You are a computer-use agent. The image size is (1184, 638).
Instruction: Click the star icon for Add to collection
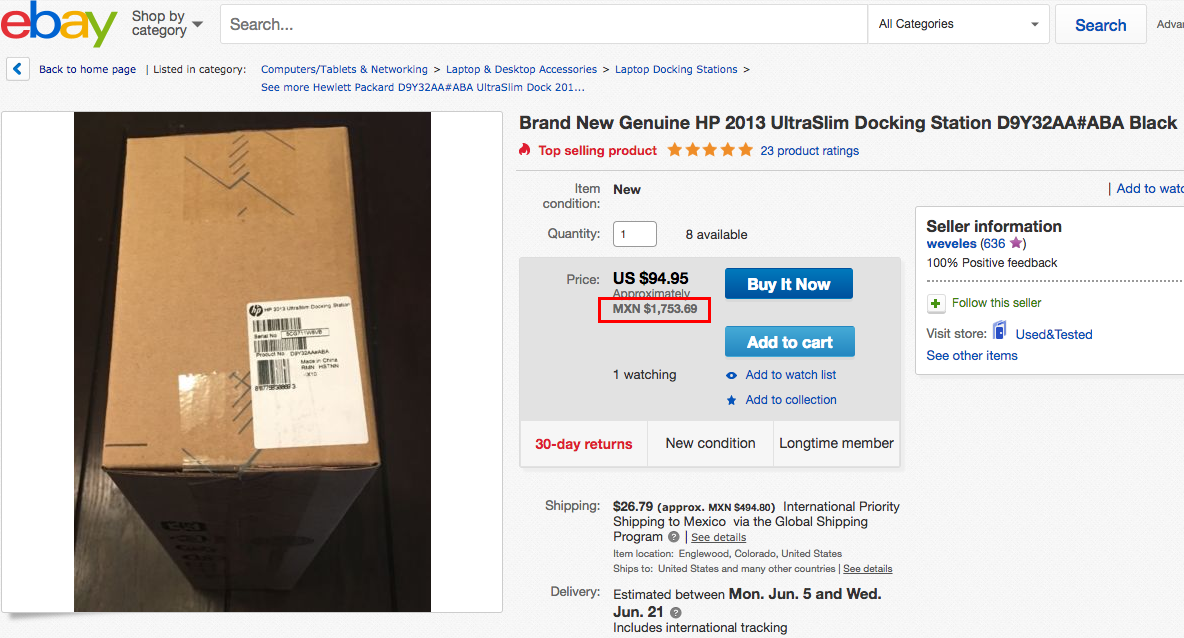[731, 400]
